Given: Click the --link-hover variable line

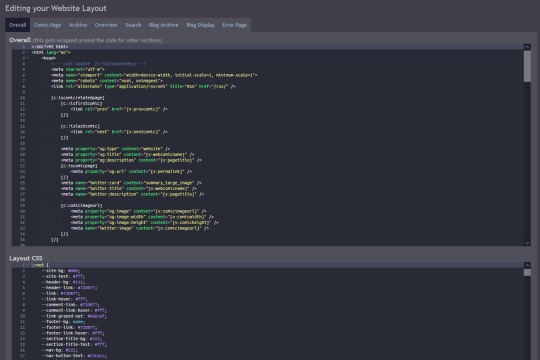Looking at the screenshot, I should click(64, 299).
